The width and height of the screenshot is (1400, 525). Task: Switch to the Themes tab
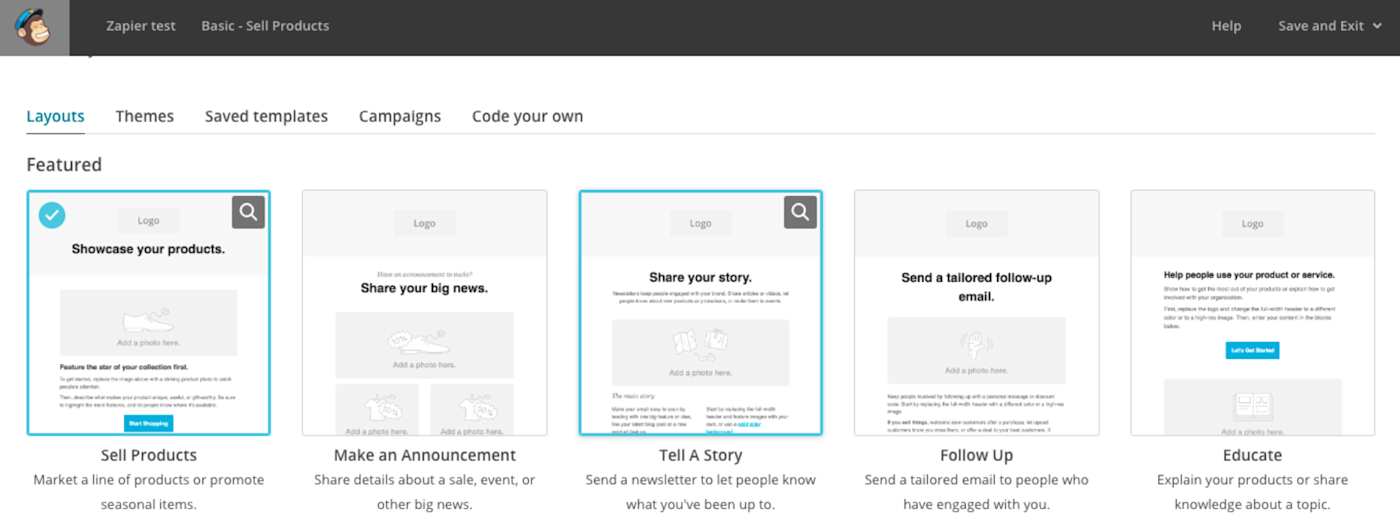[145, 116]
